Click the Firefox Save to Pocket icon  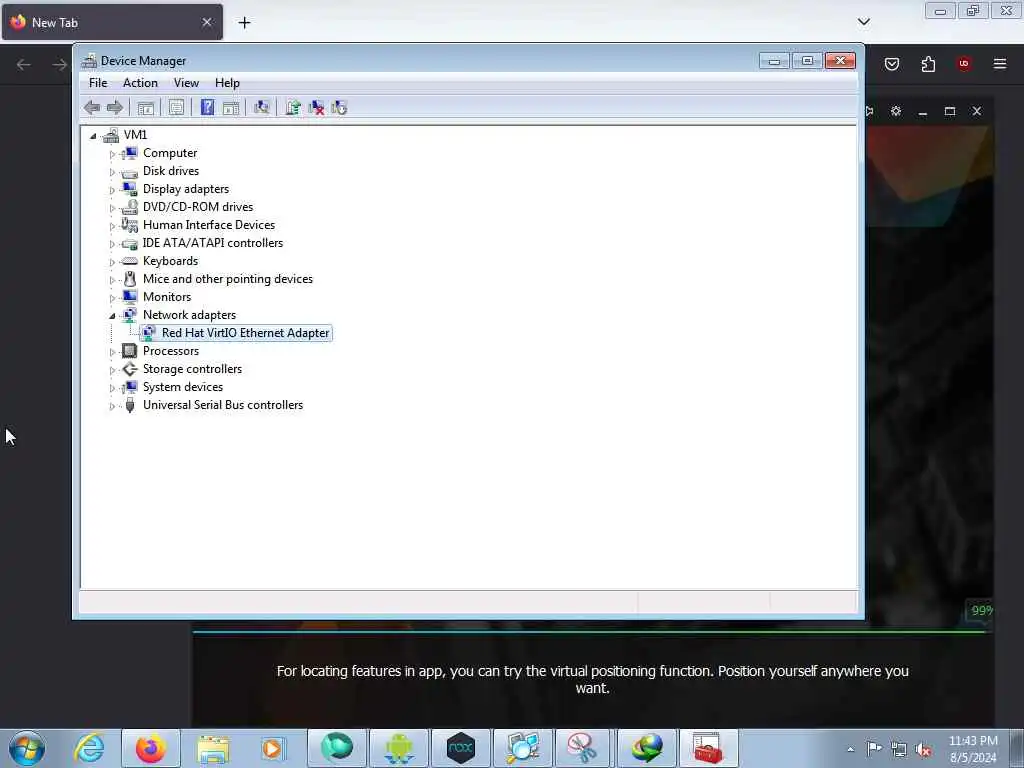pyautogui.click(x=892, y=64)
